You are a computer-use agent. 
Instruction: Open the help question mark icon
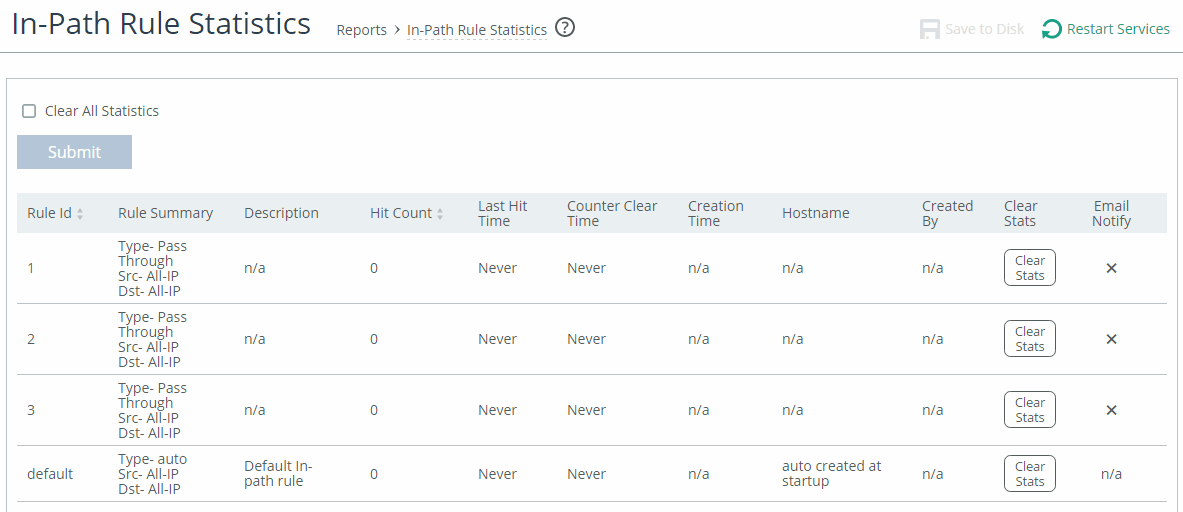point(564,29)
